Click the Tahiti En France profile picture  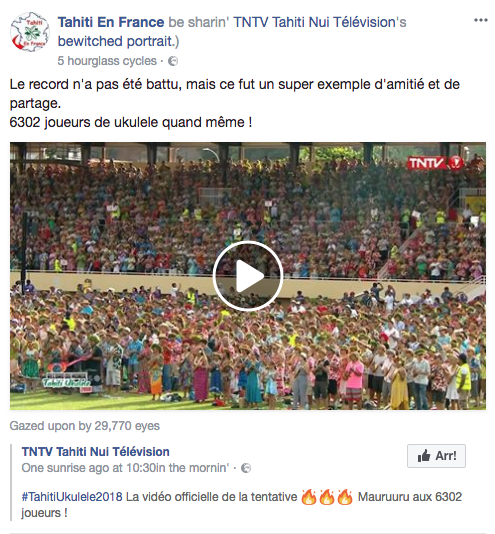click(30, 32)
